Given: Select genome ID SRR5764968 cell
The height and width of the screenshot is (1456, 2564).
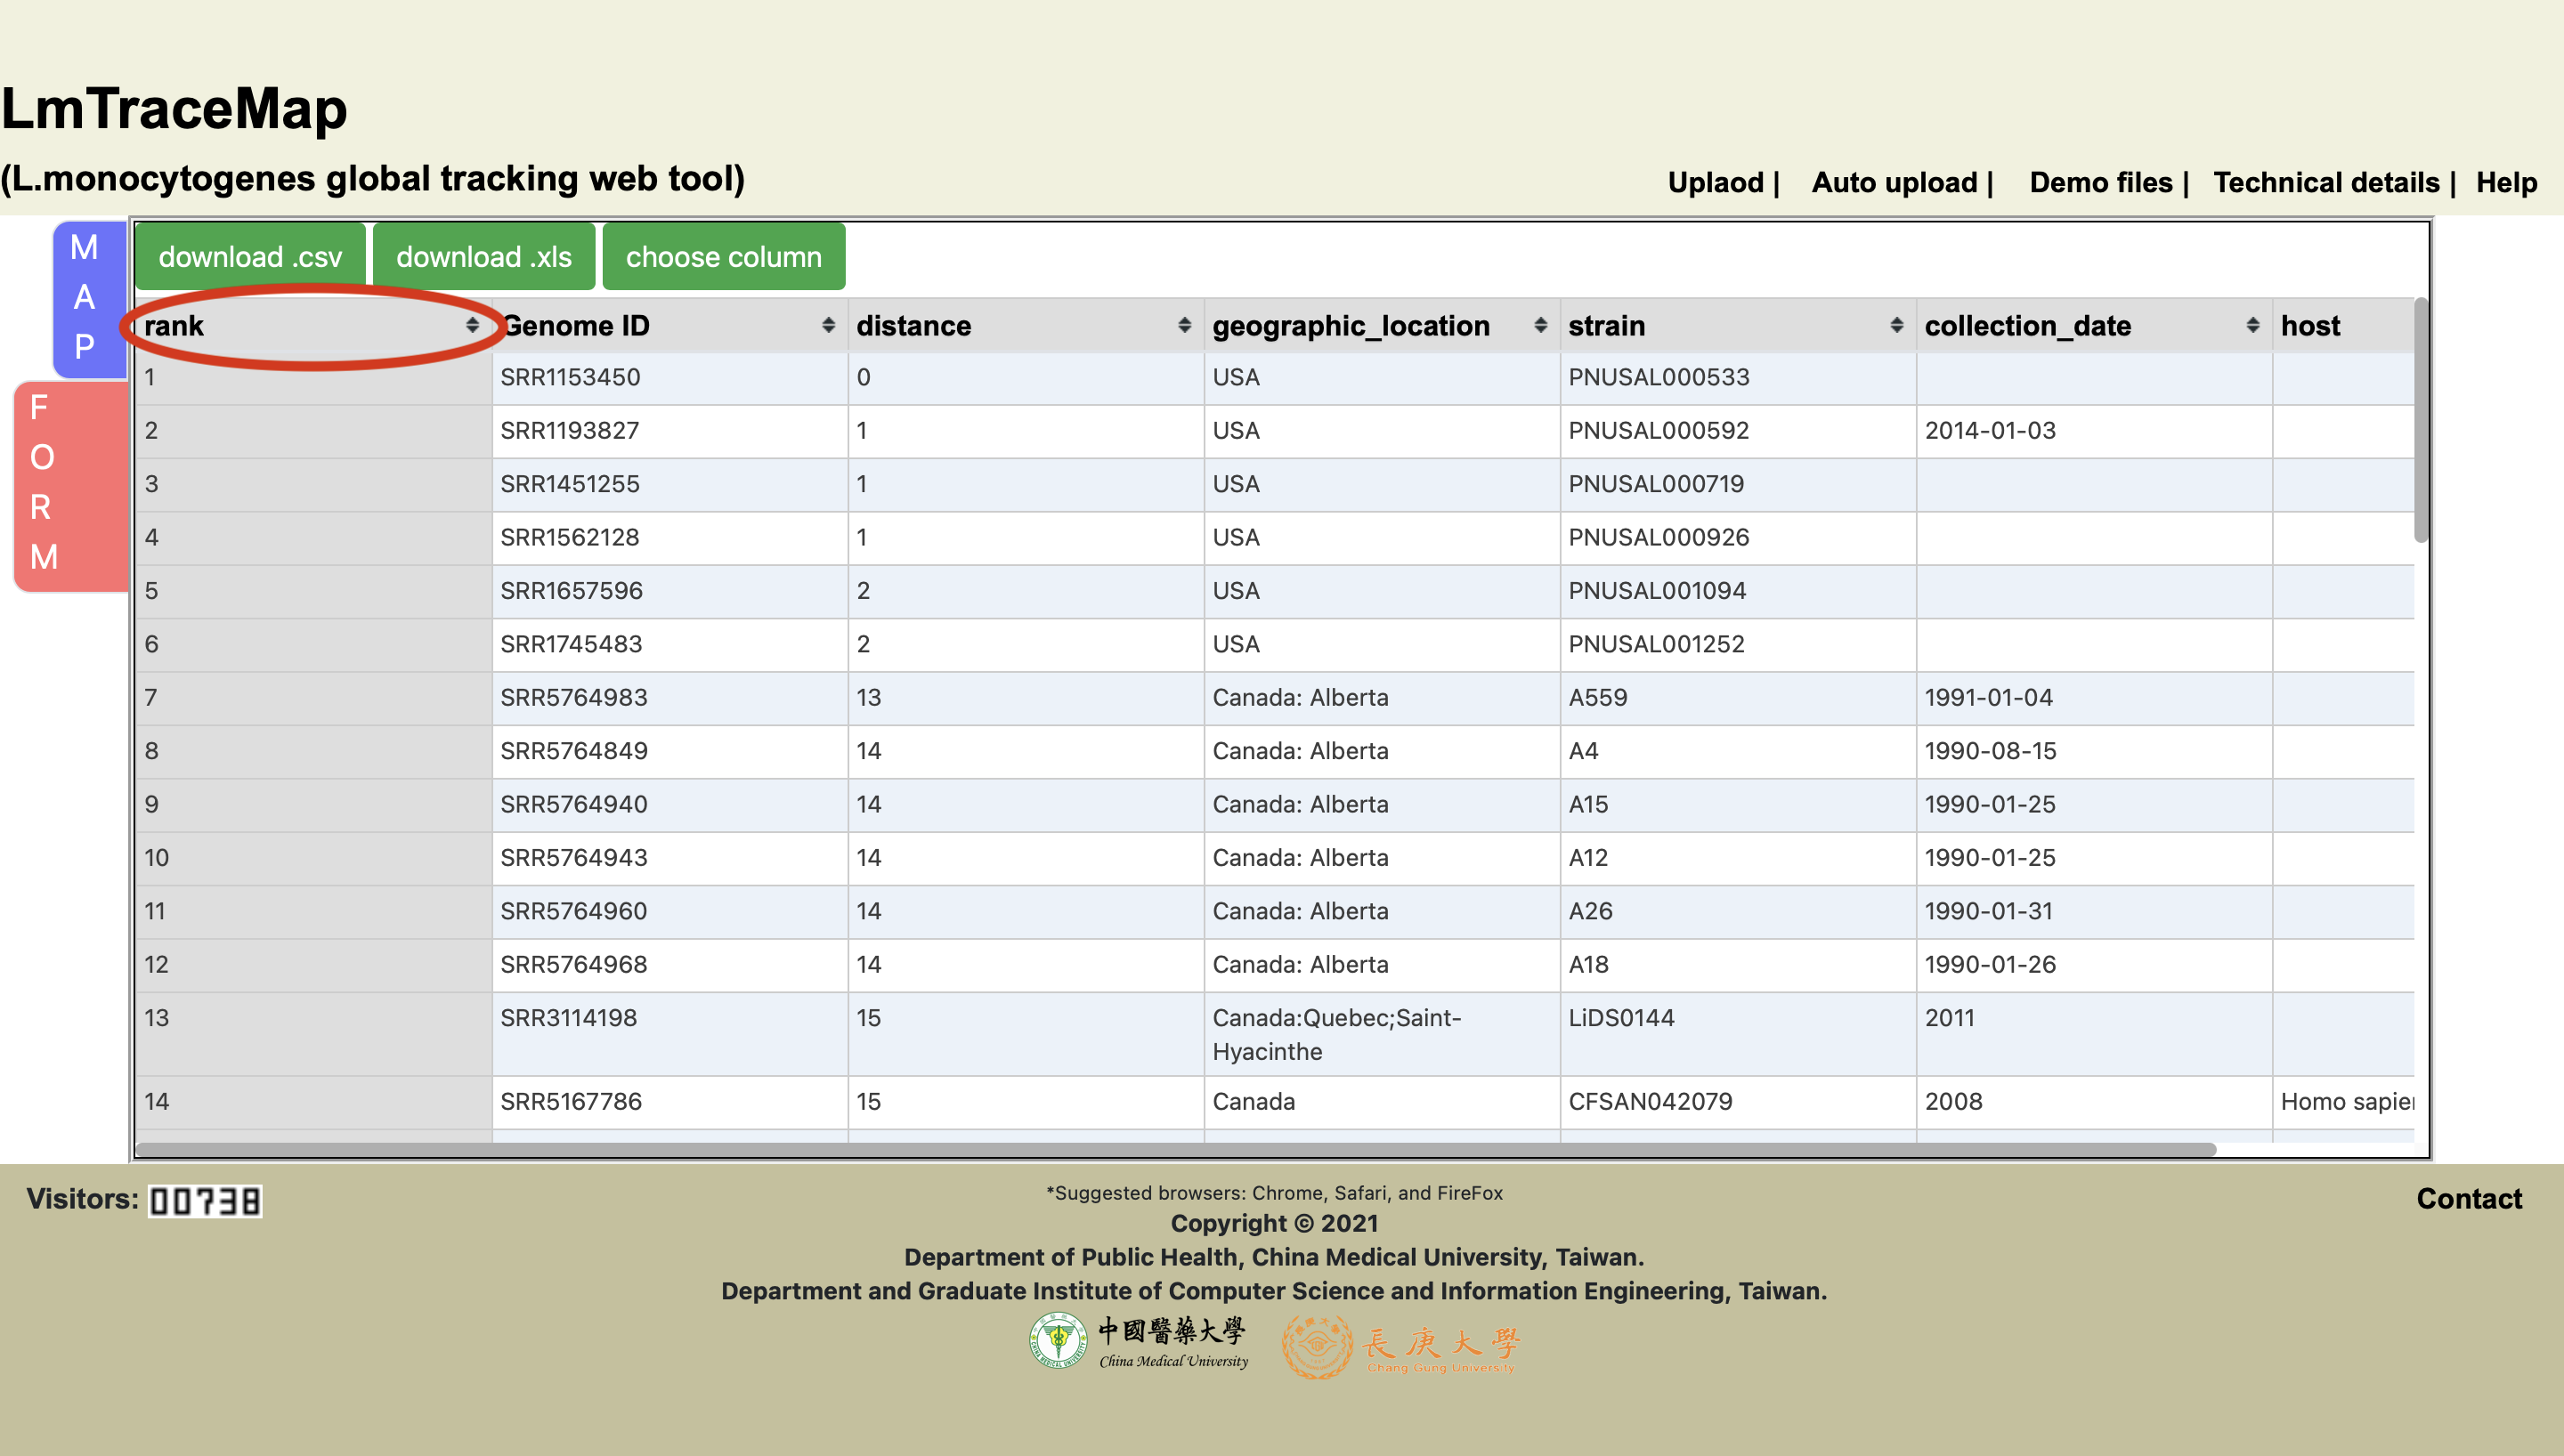Looking at the screenshot, I should click(x=670, y=965).
